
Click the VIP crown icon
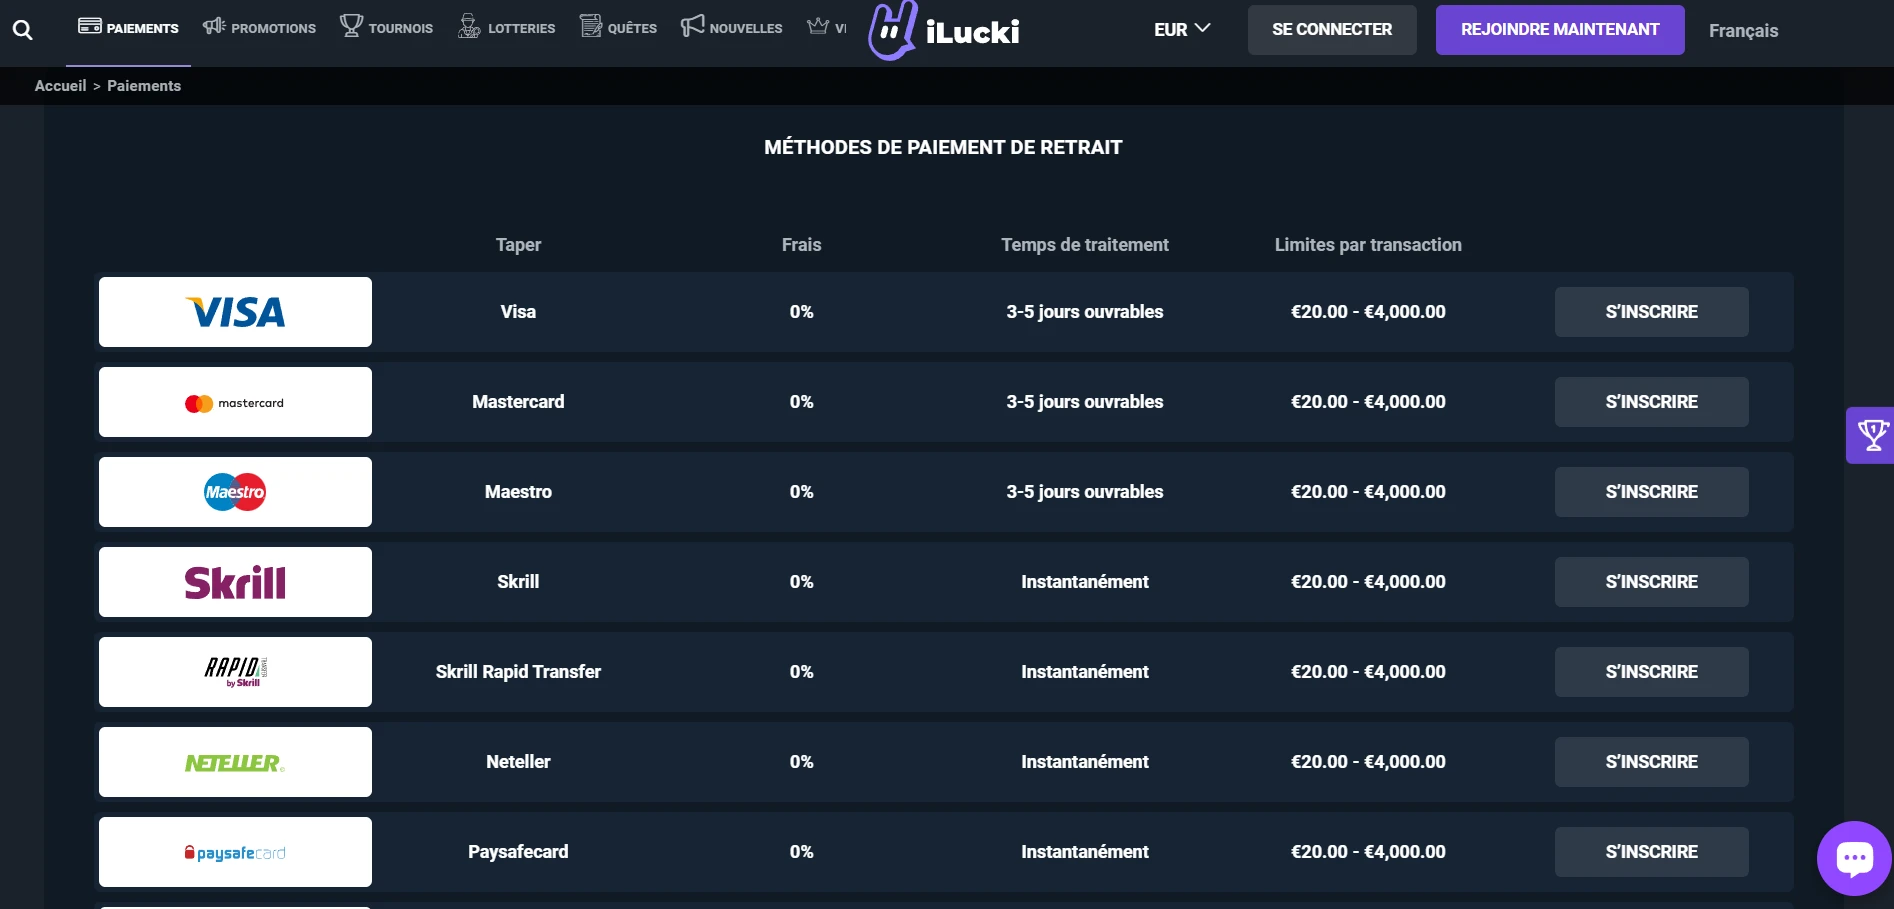tap(818, 26)
